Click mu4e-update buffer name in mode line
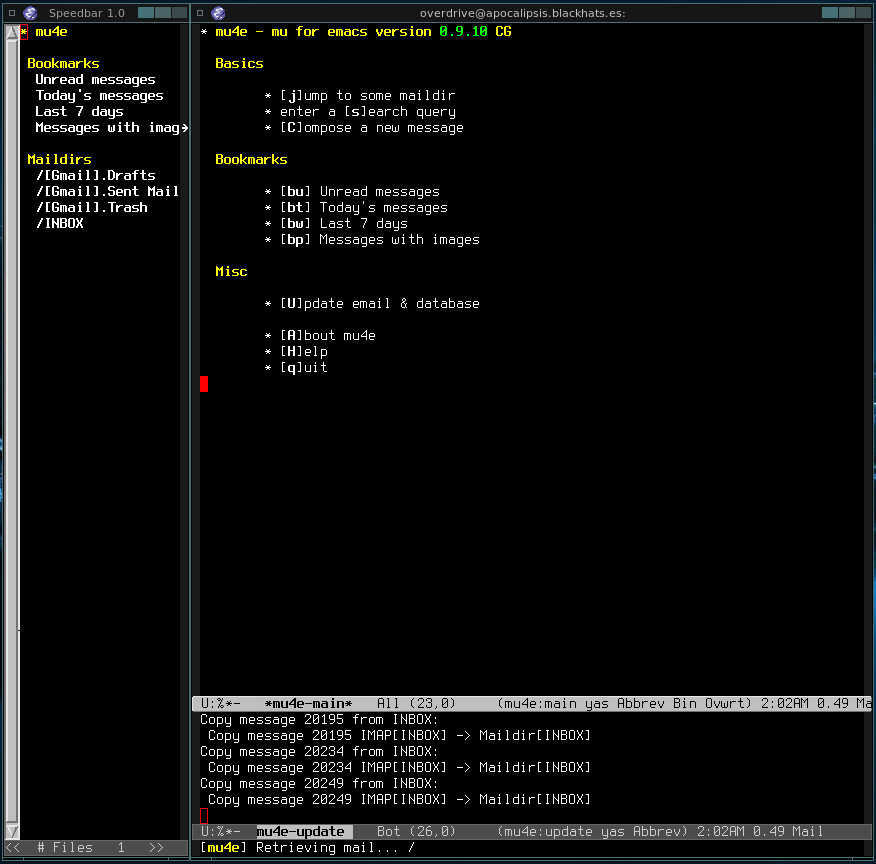 pos(301,832)
